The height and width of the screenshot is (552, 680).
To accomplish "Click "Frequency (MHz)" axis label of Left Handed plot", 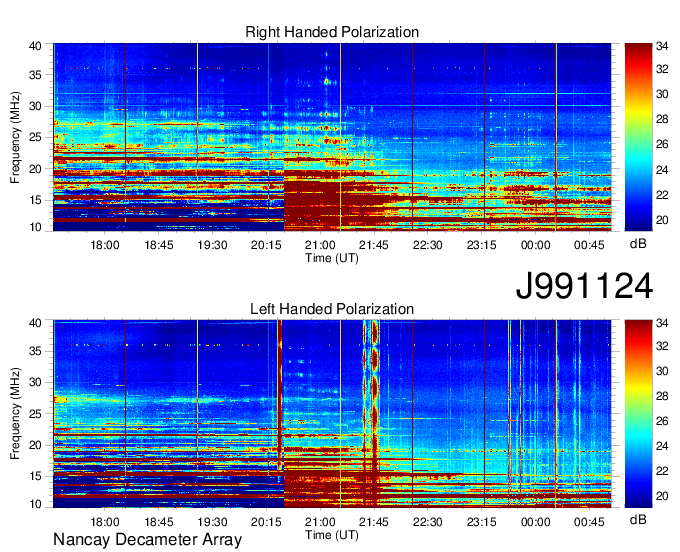I will [x=15, y=414].
